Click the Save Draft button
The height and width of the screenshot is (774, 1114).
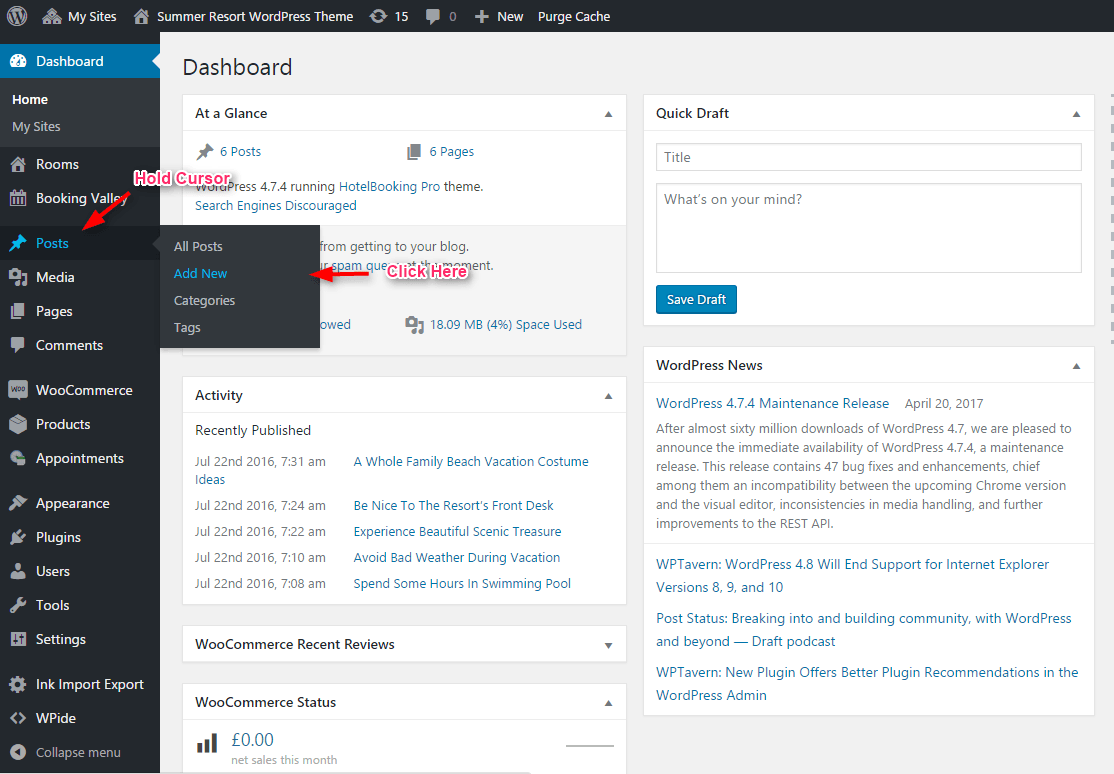tap(696, 299)
